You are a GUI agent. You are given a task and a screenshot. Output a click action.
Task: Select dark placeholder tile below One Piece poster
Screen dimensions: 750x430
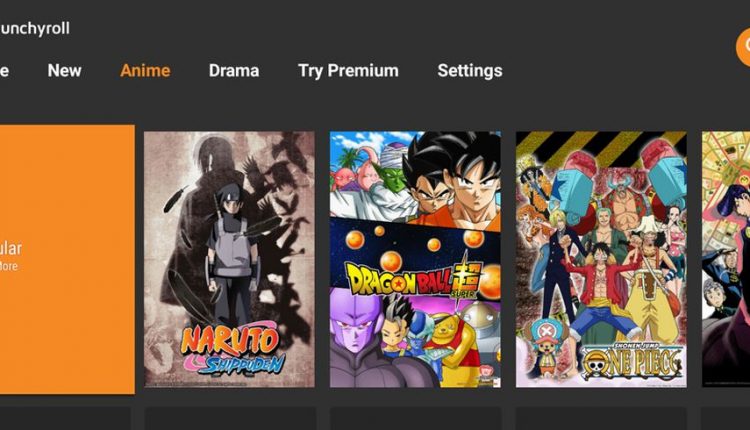tap(601, 419)
